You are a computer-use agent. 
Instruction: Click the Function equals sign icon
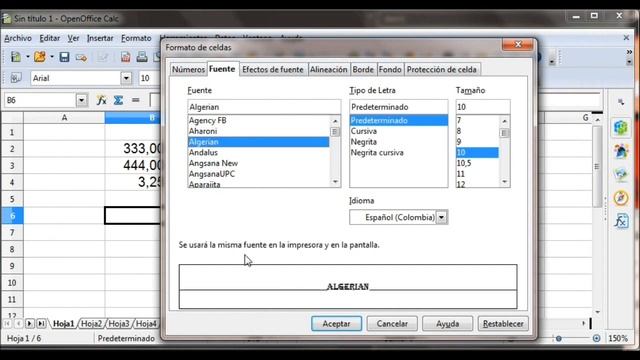136,100
